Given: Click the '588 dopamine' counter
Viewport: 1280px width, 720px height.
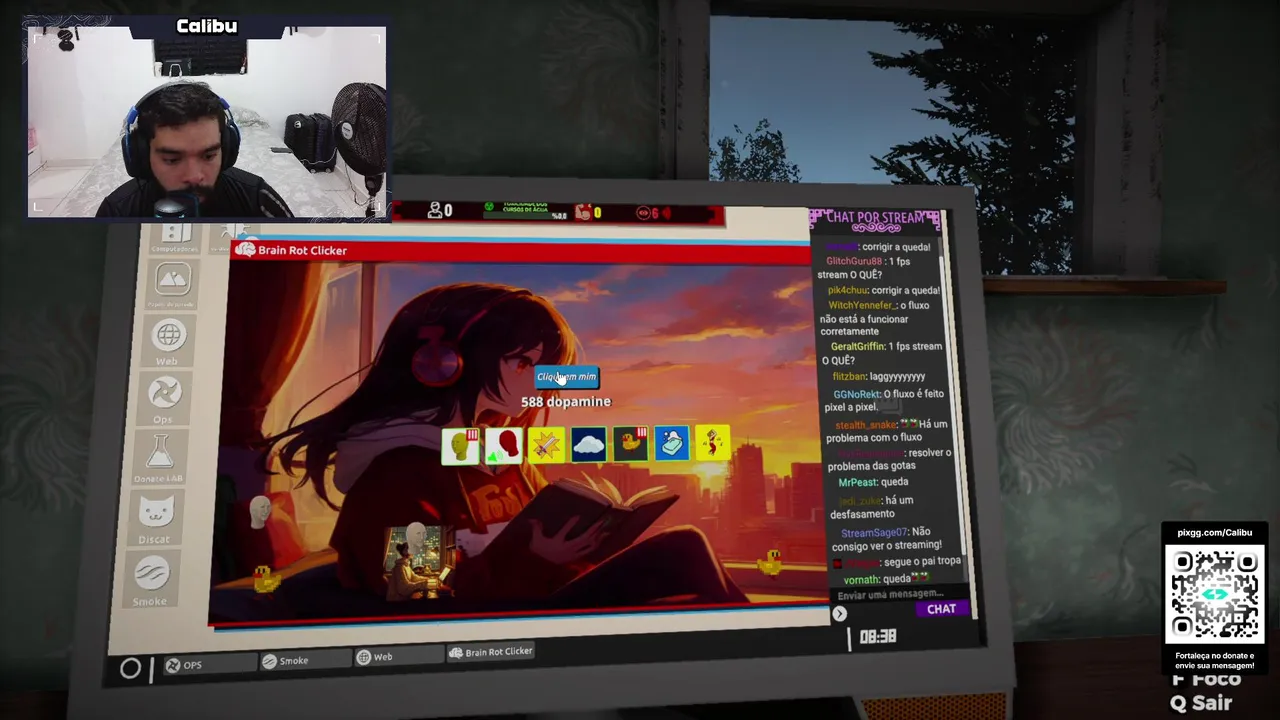Looking at the screenshot, I should point(565,401).
